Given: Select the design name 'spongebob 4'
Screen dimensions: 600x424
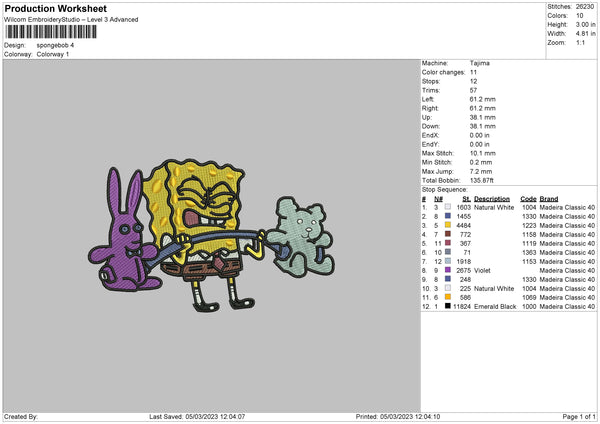Looking at the screenshot, I should [x=55, y=45].
